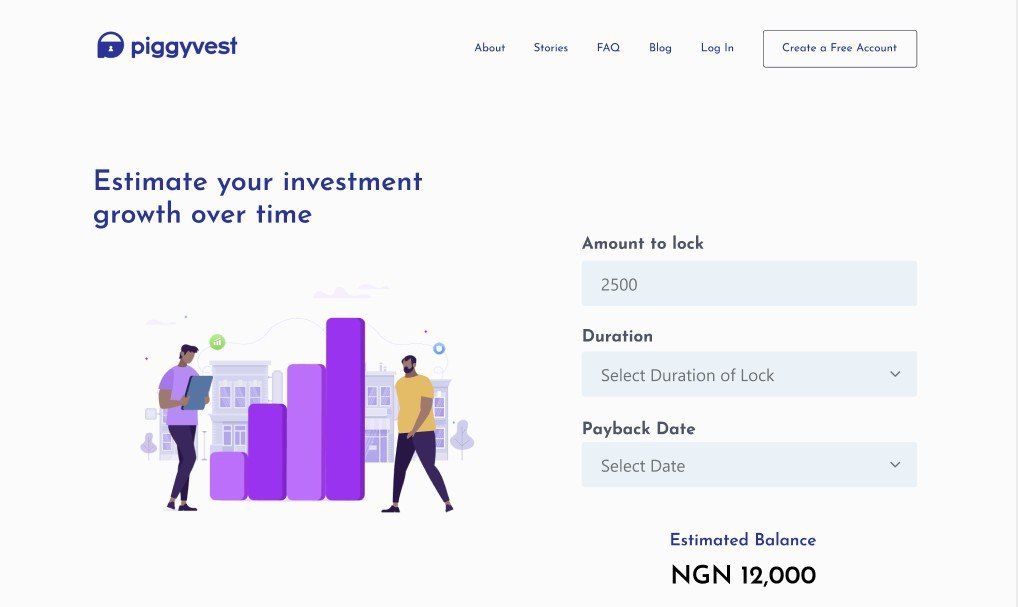Click the piggyvest padlock logo icon
This screenshot has width=1018, height=607.
click(x=110, y=45)
